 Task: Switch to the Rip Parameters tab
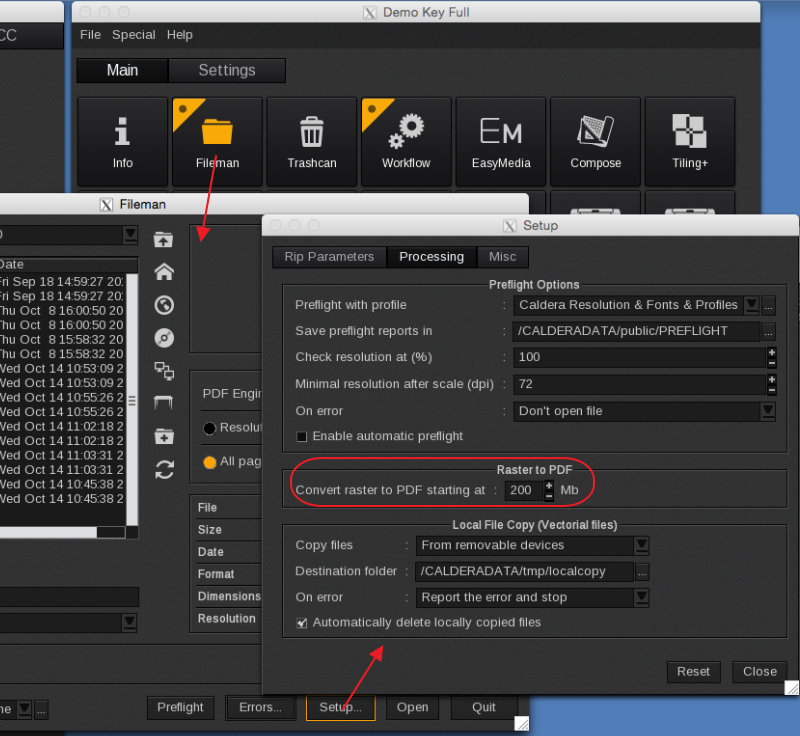click(x=329, y=257)
